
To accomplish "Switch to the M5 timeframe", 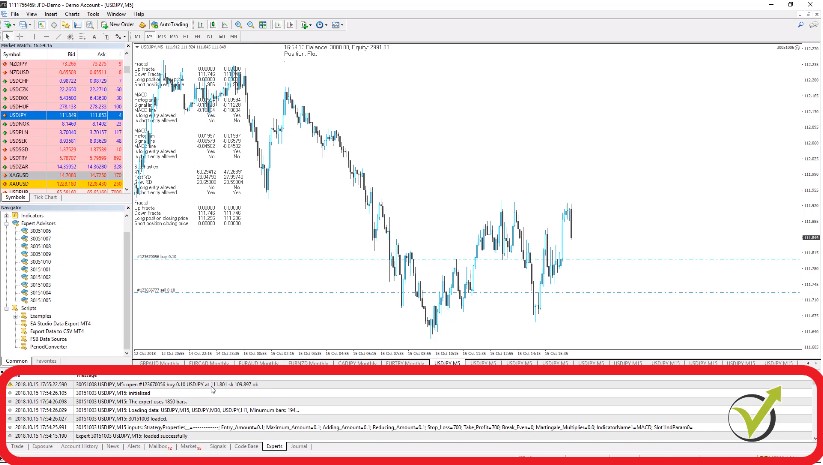I will pos(150,37).
